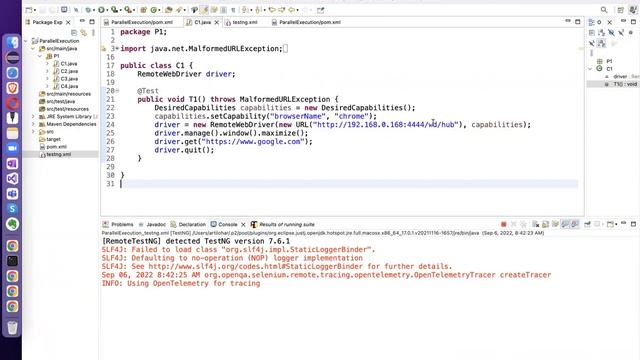Viewport: 640px width, 360px height.
Task: Click Collapse All in Package Explorer
Action: pyautogui.click(x=74, y=32)
